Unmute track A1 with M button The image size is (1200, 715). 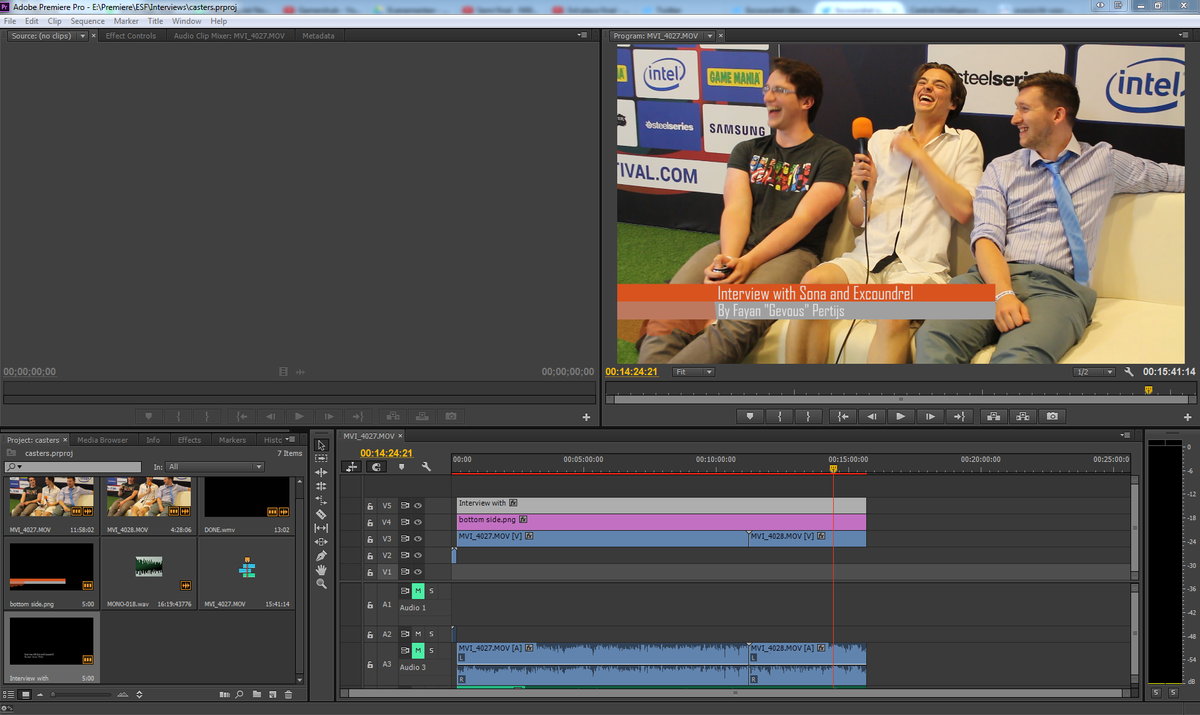pyautogui.click(x=418, y=591)
